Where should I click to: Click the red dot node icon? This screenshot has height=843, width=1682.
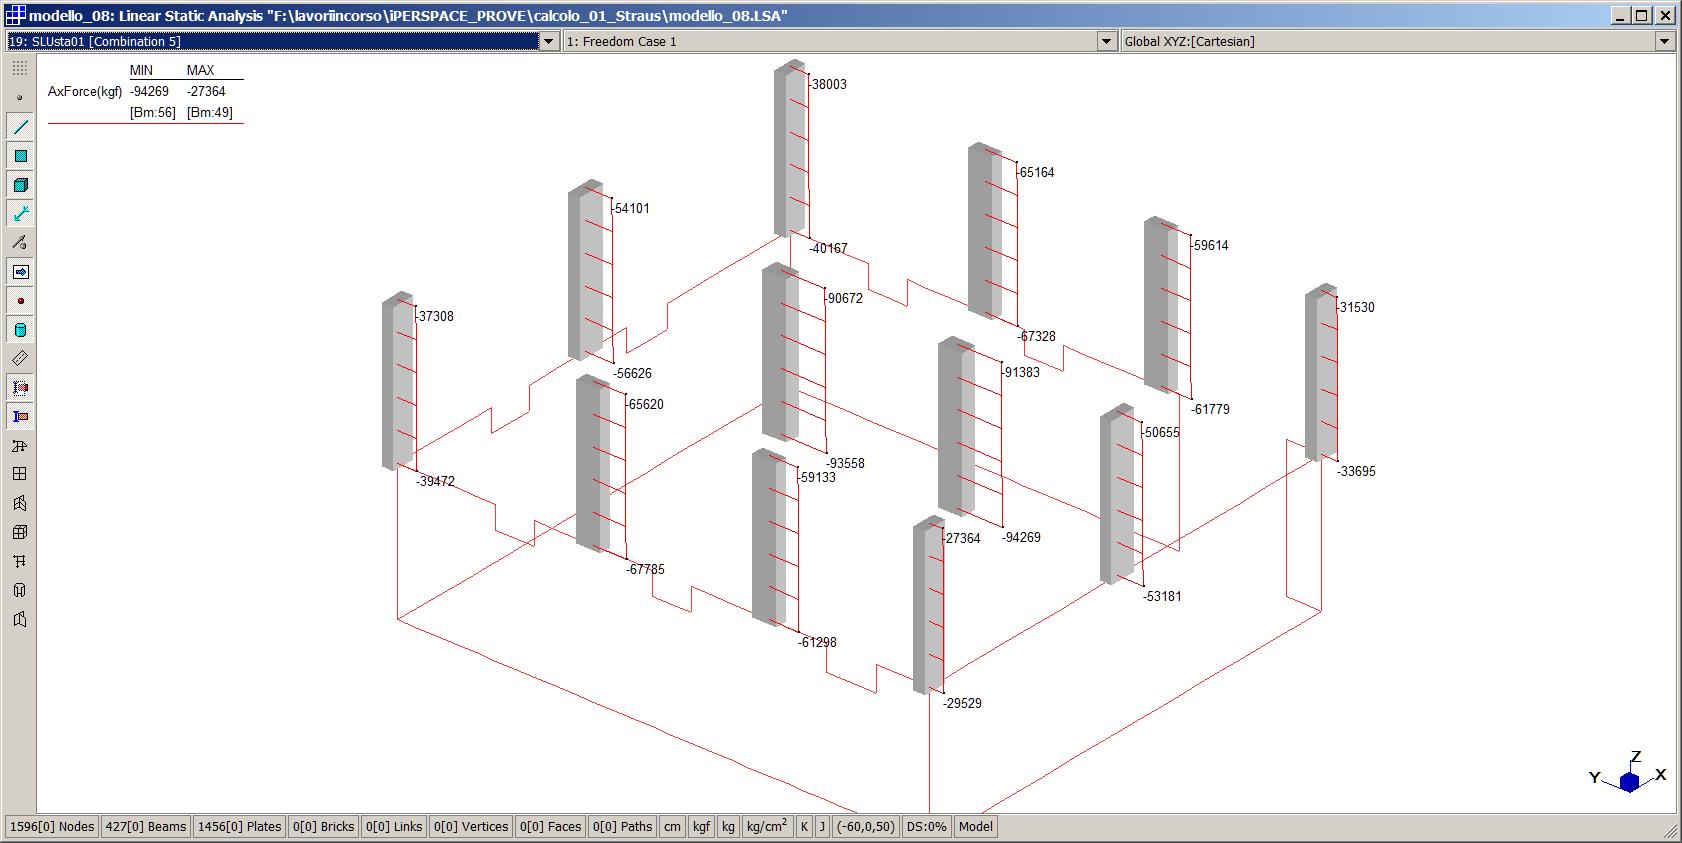tap(20, 301)
